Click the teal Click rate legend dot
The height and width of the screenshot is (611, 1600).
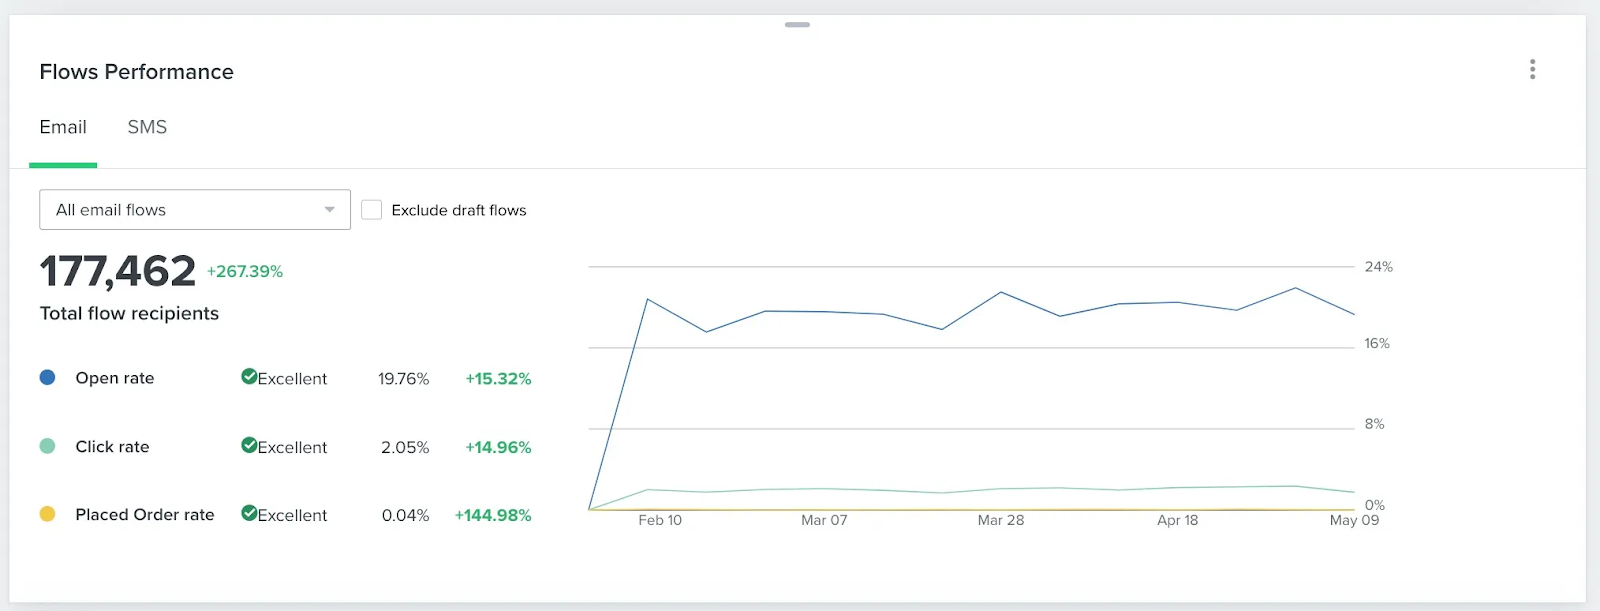(x=47, y=446)
